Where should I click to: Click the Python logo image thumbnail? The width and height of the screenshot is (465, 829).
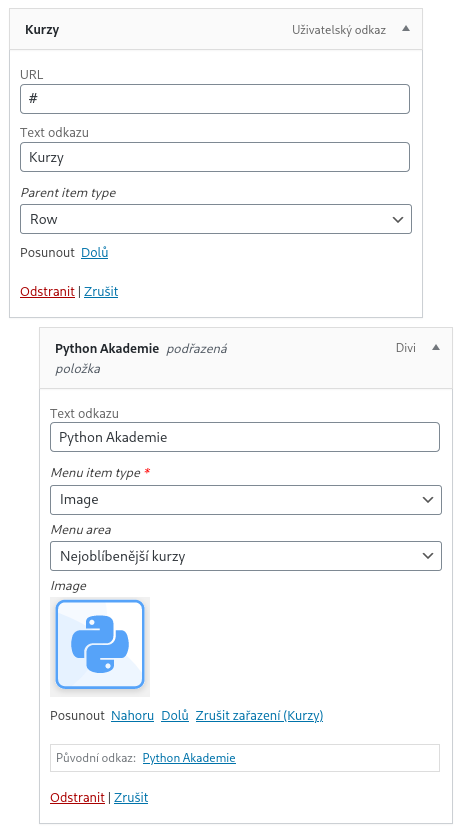[x=100, y=647]
